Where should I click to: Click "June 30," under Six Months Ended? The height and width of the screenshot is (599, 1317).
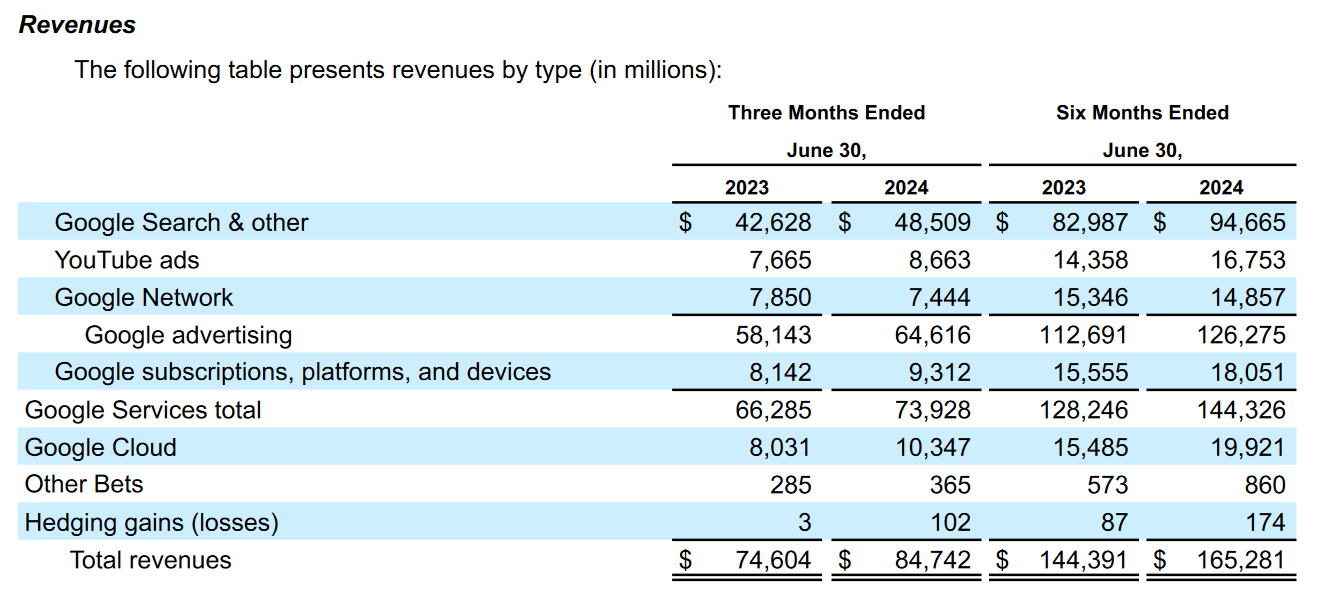click(x=1142, y=151)
